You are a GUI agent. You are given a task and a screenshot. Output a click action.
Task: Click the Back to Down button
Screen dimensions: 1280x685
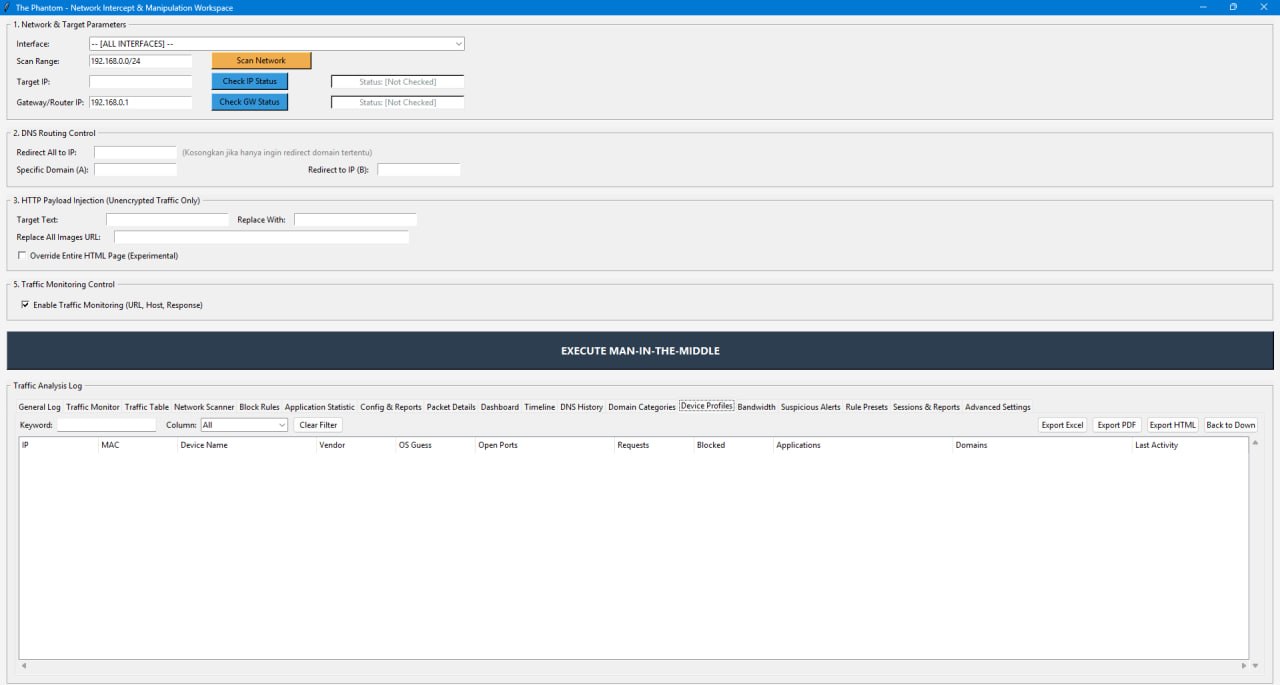(1231, 425)
